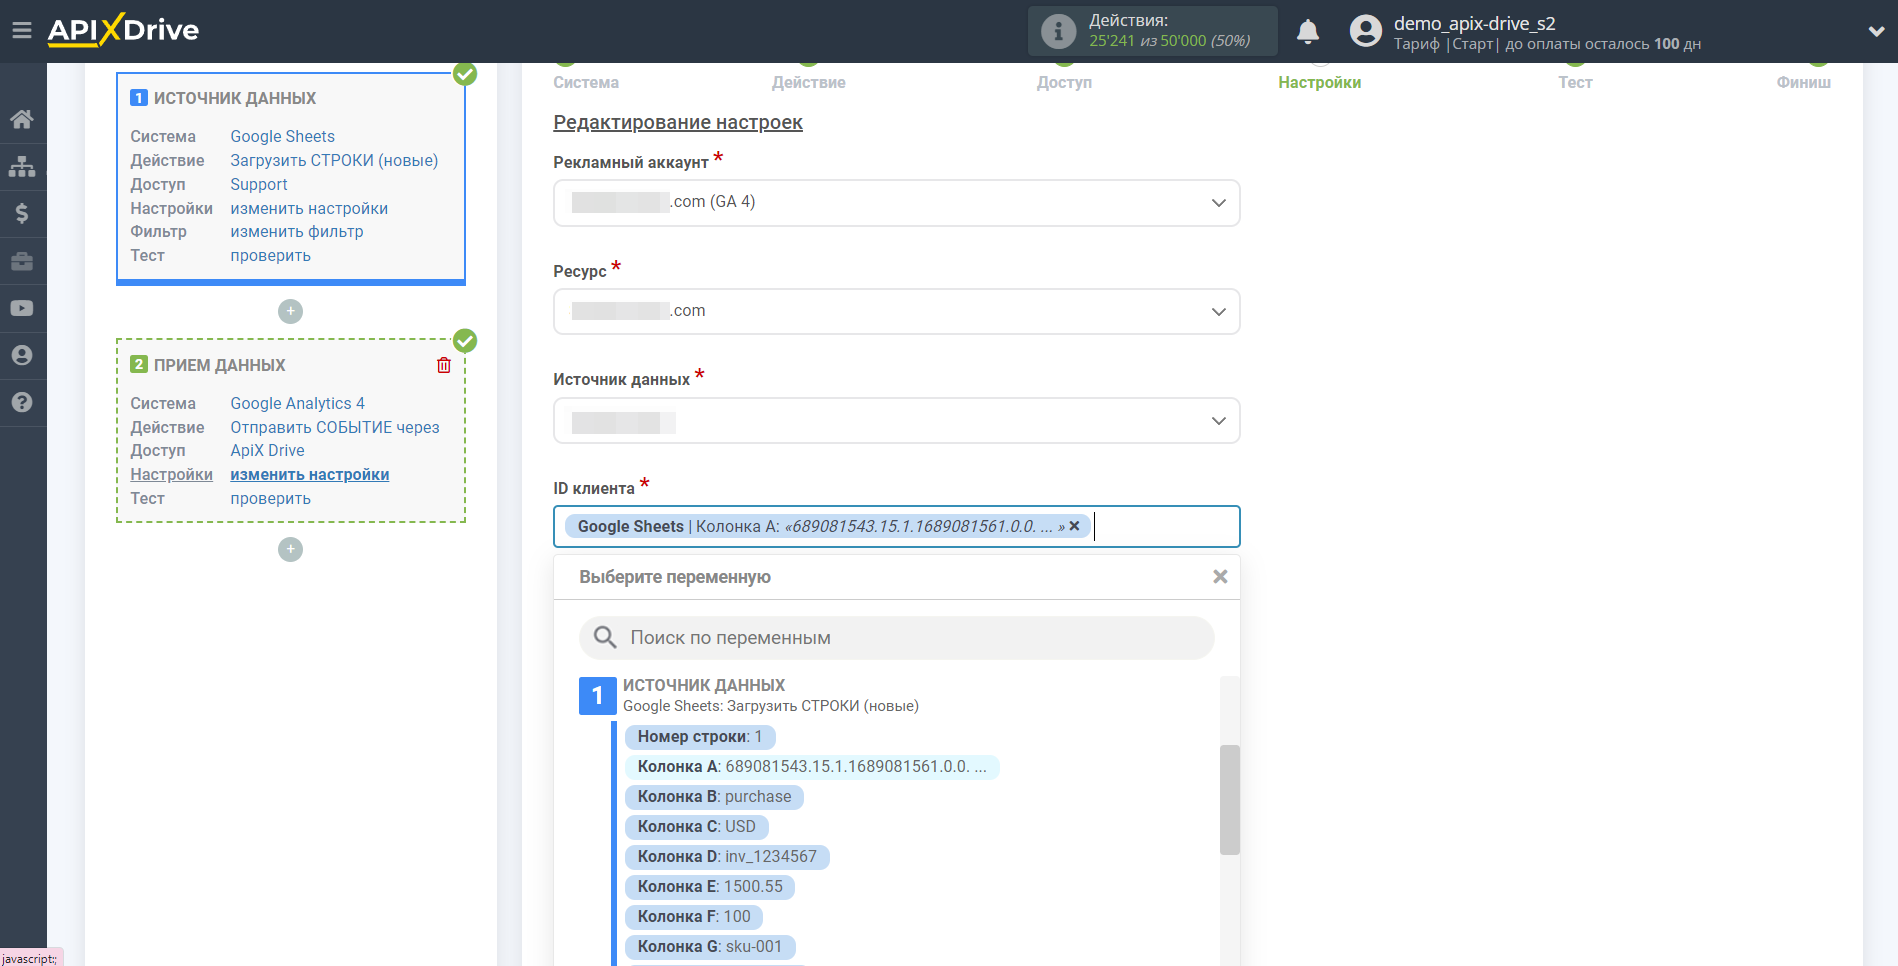The height and width of the screenshot is (966, 1898).
Task: Go to the Действие step
Action: click(x=809, y=82)
